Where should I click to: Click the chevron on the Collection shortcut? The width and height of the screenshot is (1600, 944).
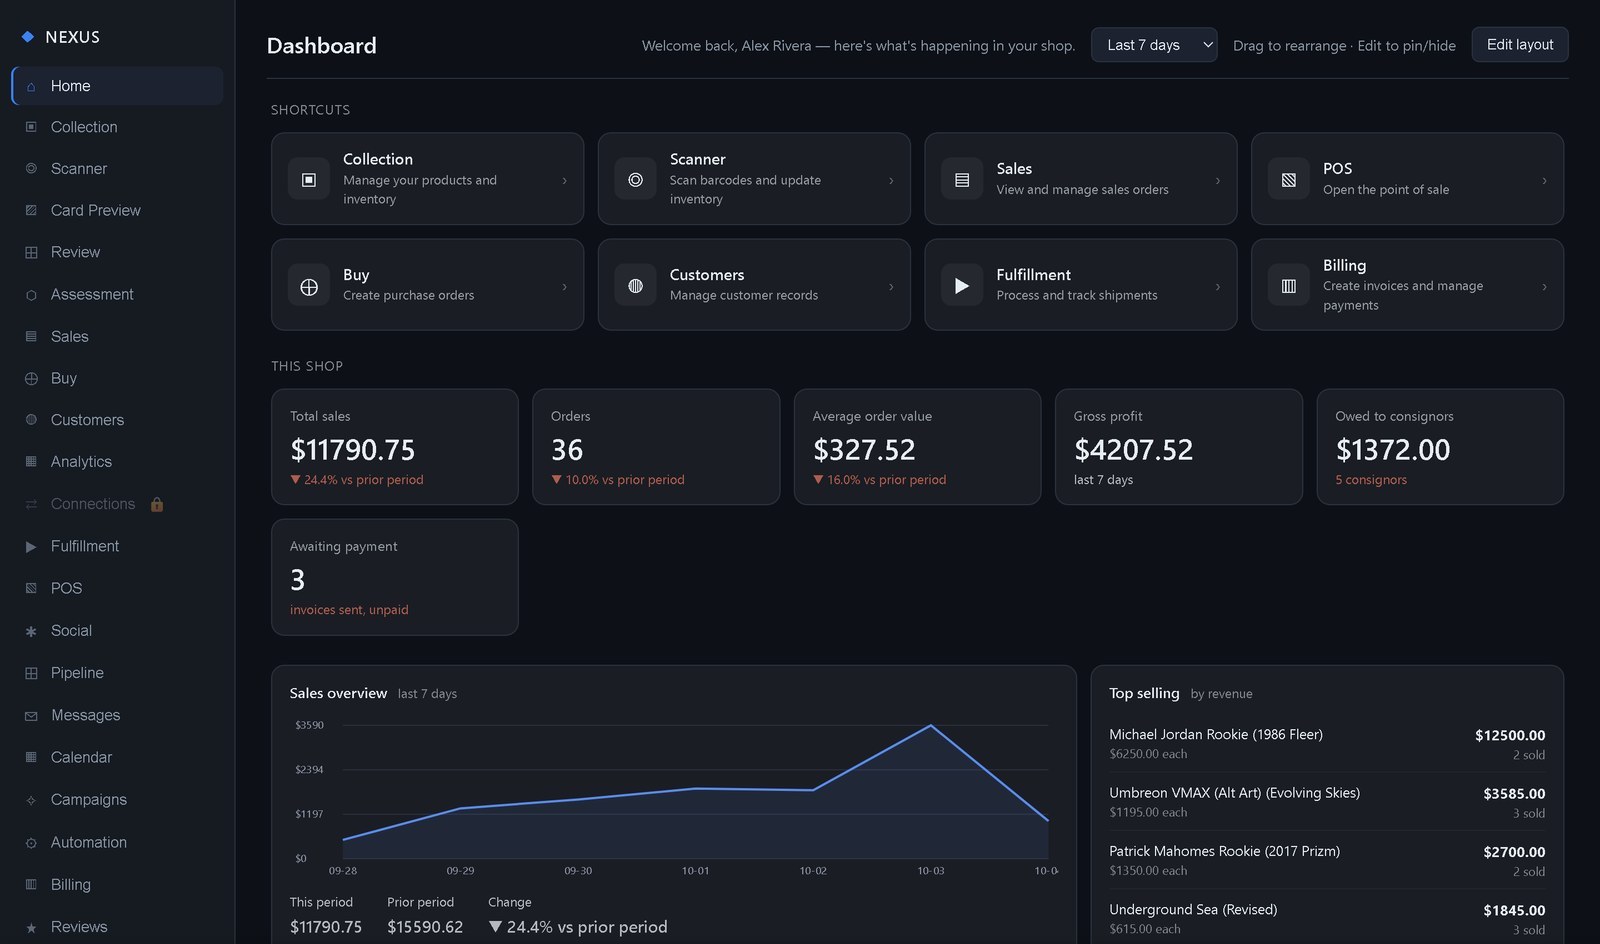565,181
